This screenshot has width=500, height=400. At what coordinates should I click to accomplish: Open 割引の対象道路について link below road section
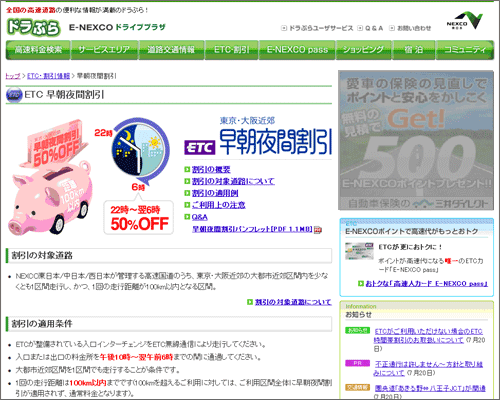(x=293, y=302)
